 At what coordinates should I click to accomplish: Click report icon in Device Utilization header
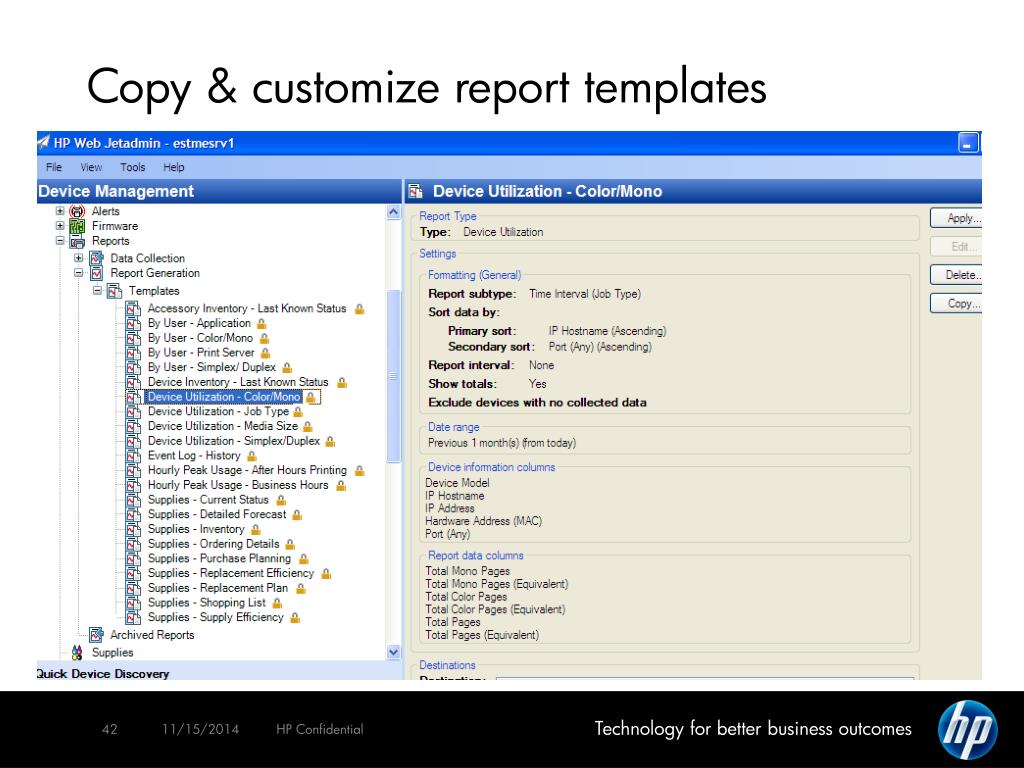coord(415,191)
